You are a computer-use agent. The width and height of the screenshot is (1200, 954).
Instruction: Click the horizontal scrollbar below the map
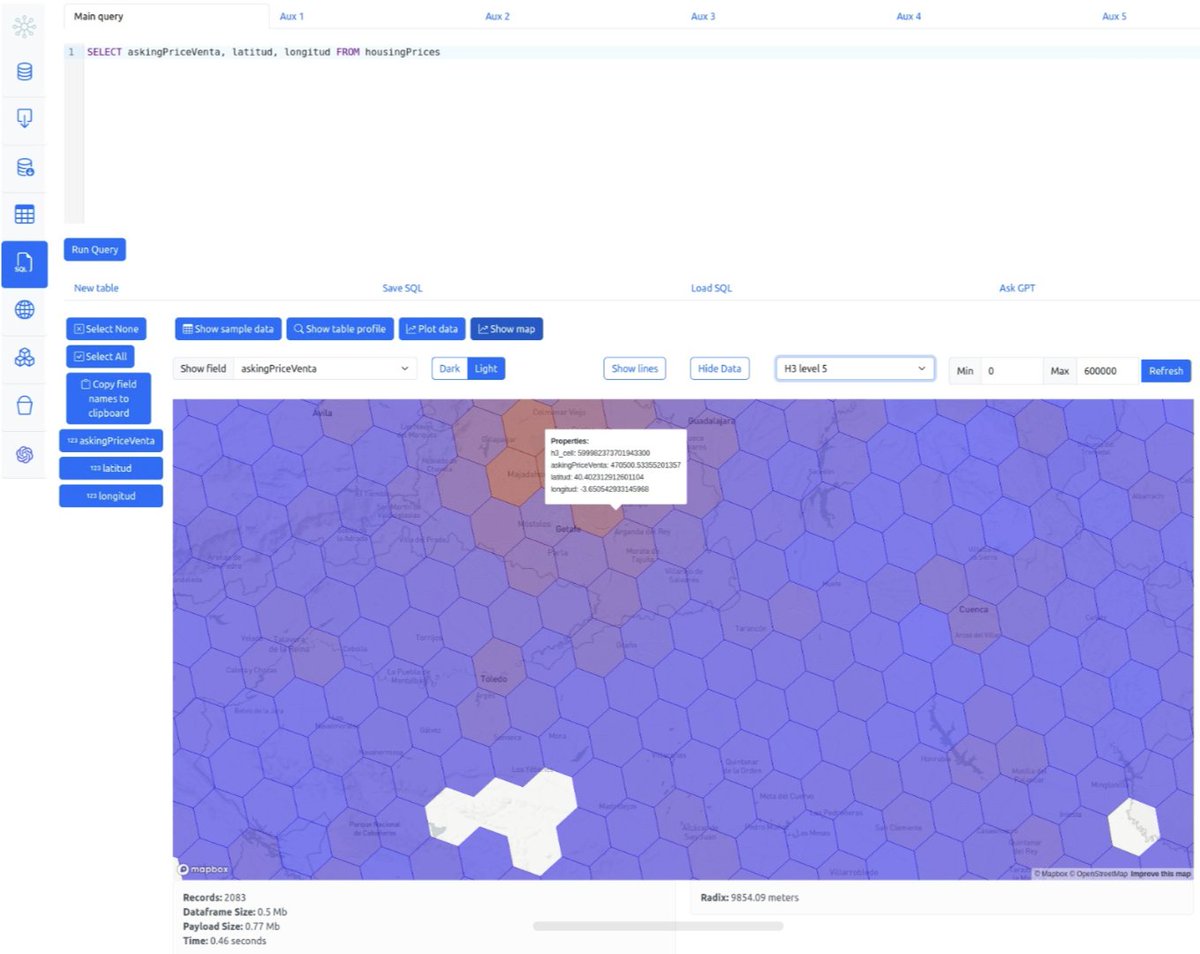point(658,926)
